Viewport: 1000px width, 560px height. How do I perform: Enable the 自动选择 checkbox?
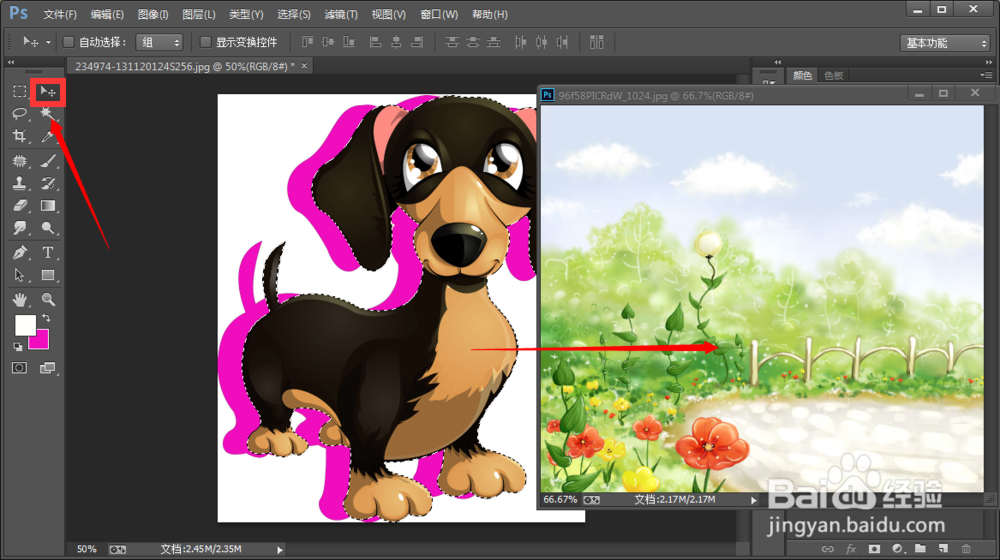tap(68, 42)
